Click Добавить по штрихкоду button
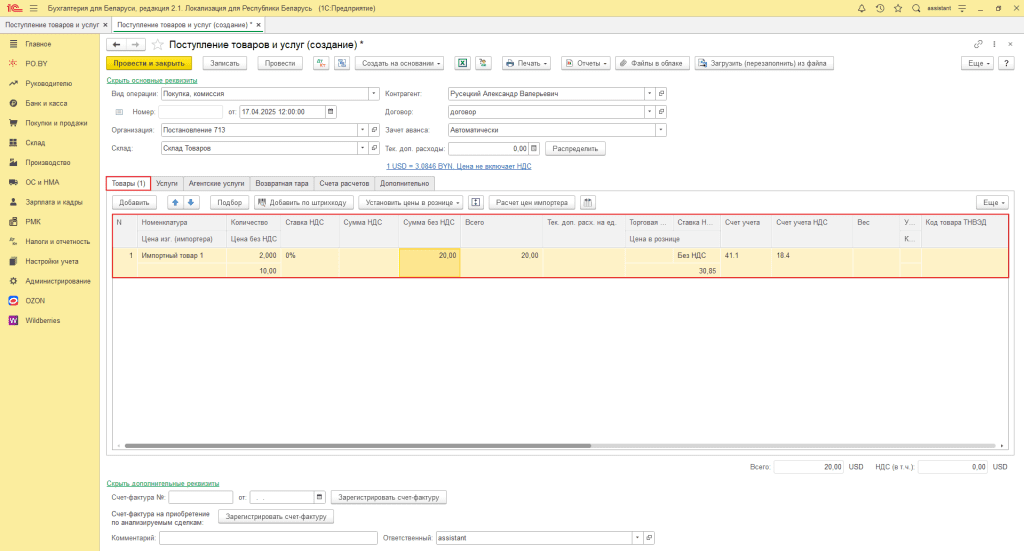 [x=304, y=202]
